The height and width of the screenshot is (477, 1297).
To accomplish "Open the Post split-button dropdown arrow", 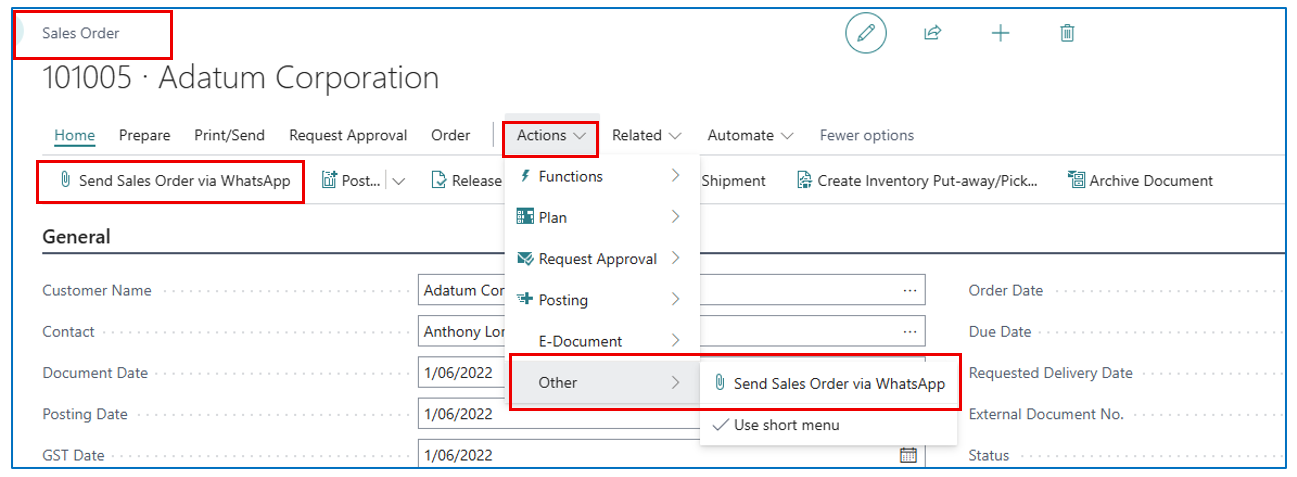I will (x=399, y=181).
